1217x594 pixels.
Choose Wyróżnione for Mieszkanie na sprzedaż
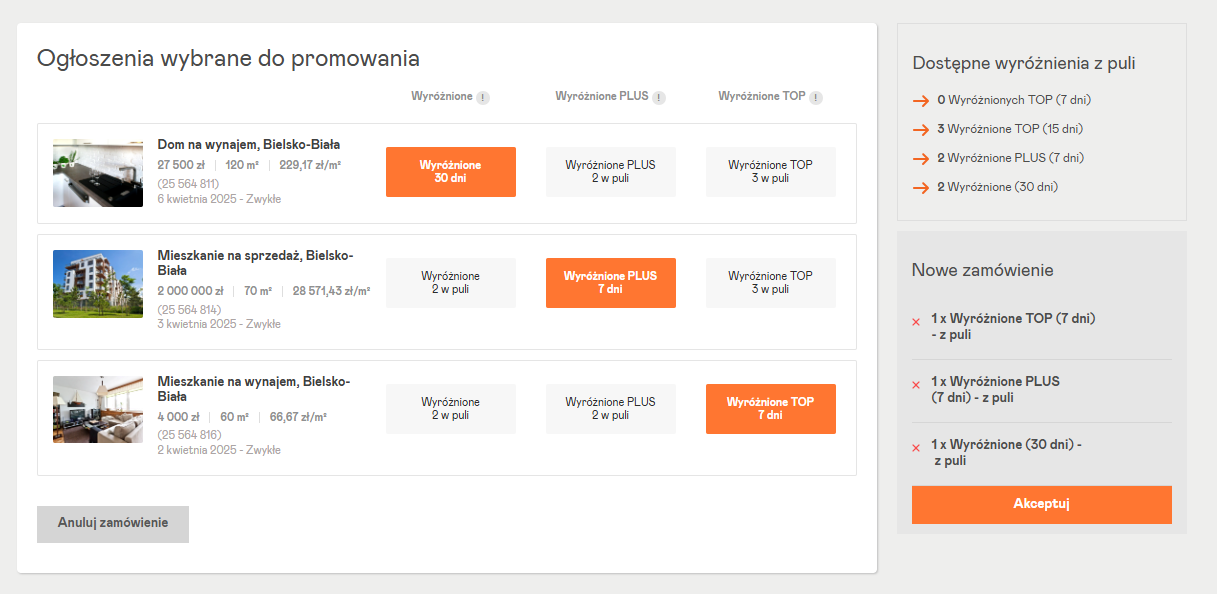450,282
